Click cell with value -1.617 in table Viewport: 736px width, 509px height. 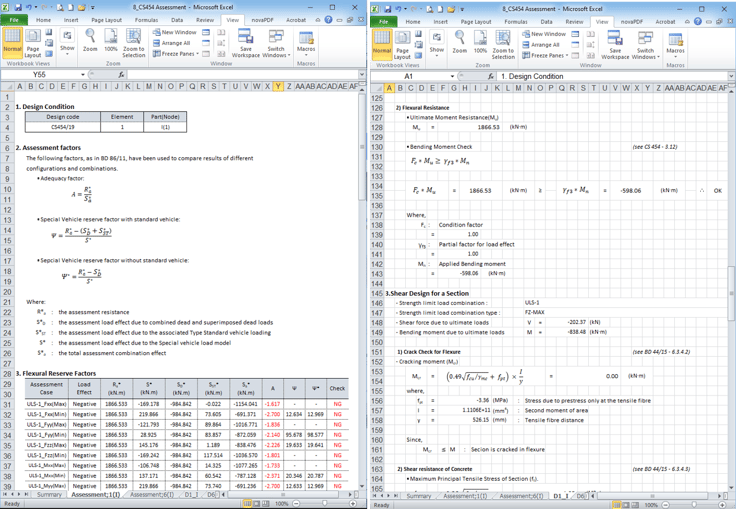[272, 404]
